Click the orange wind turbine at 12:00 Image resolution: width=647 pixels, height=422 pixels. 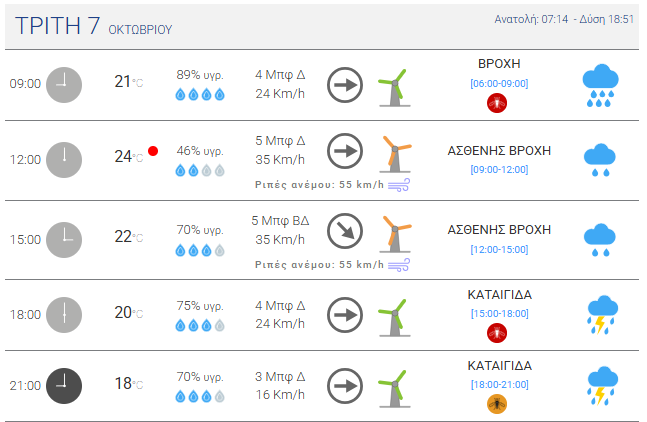click(x=397, y=152)
